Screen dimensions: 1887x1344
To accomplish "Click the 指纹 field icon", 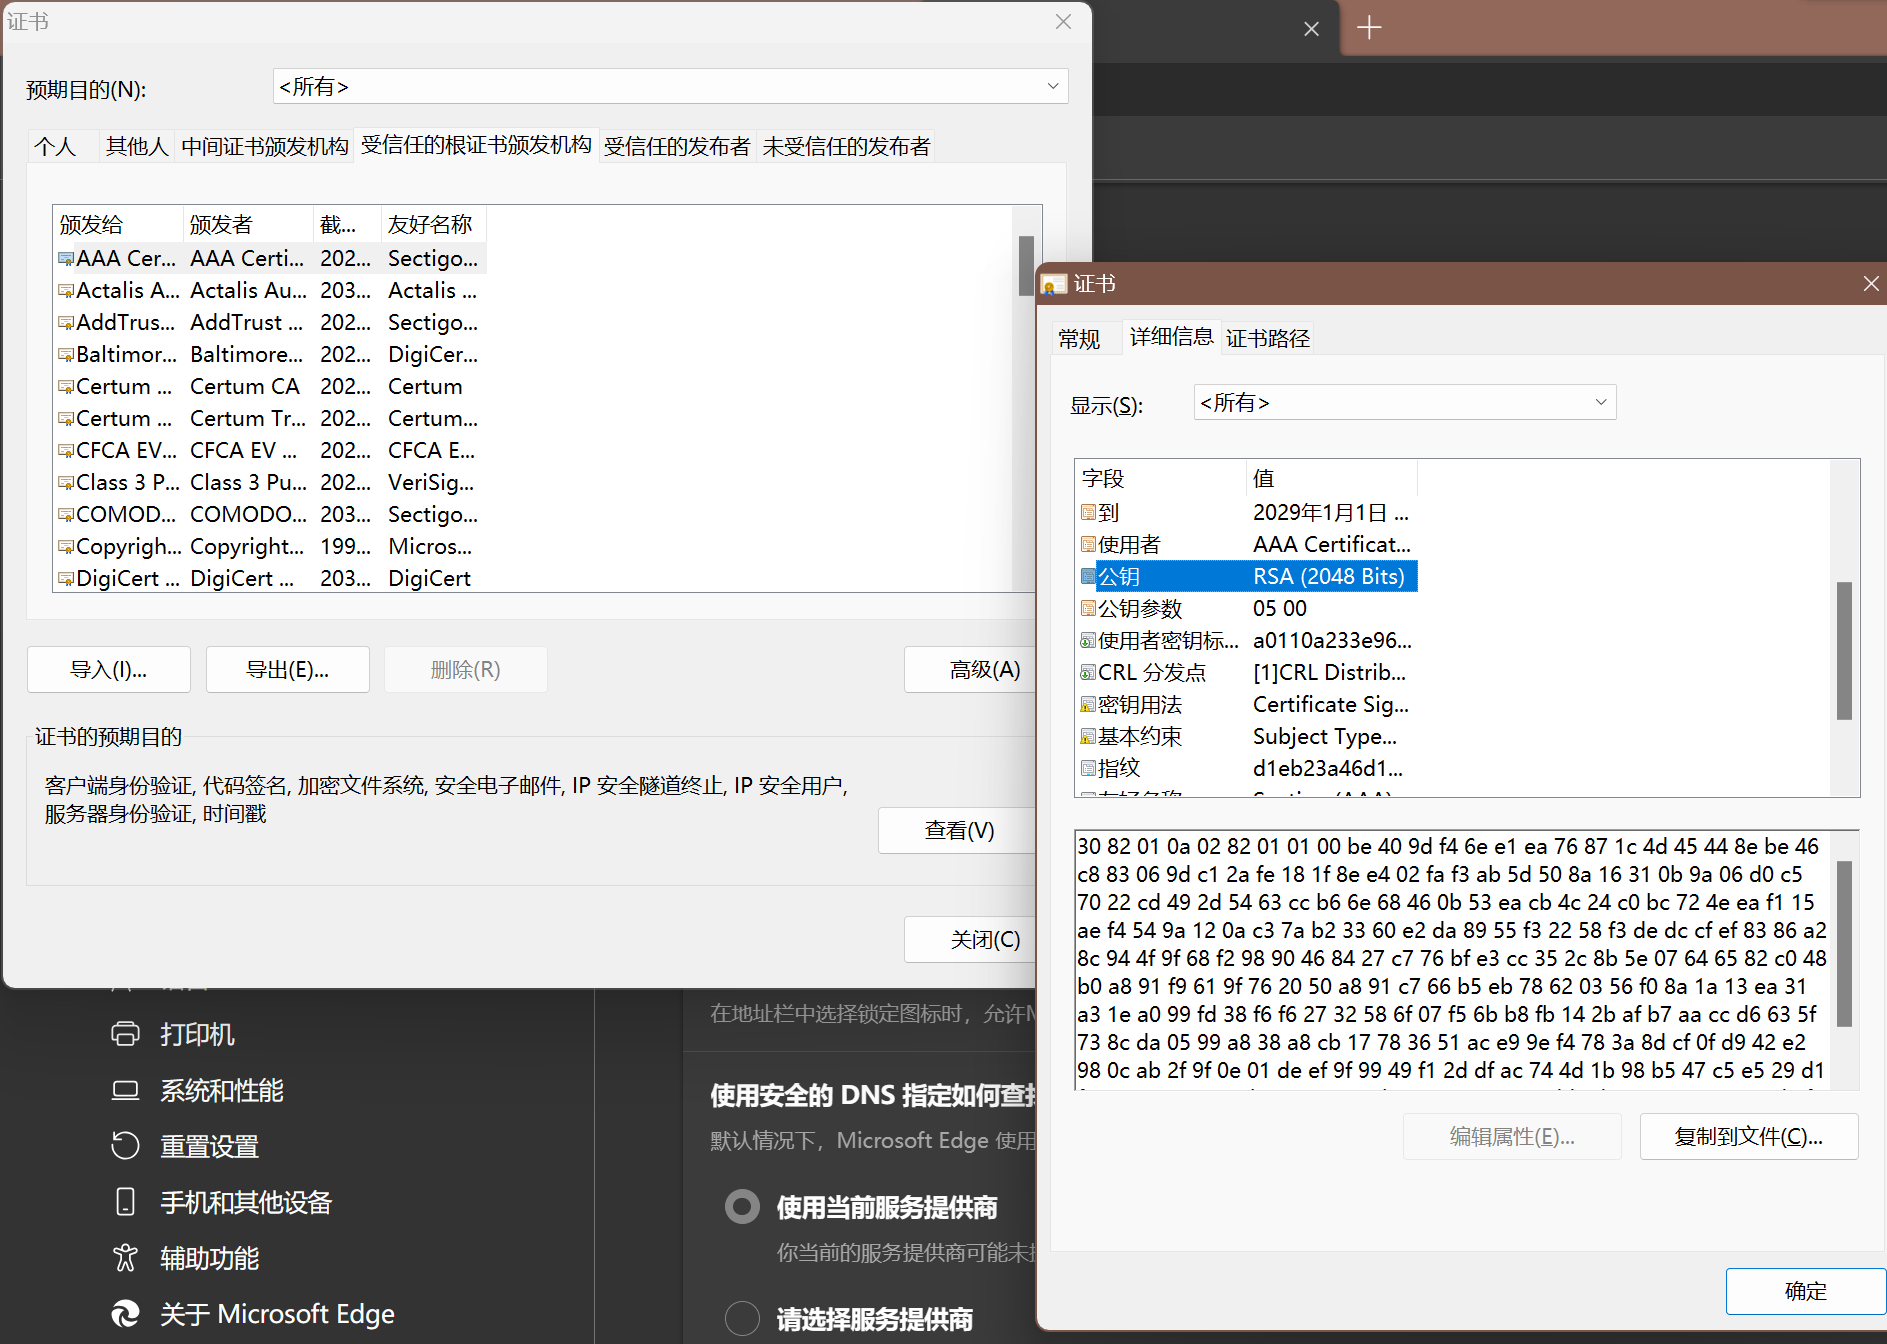I will tap(1088, 768).
